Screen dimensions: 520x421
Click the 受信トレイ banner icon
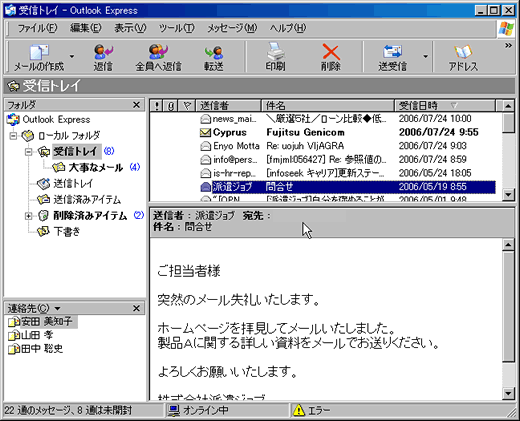[13, 86]
